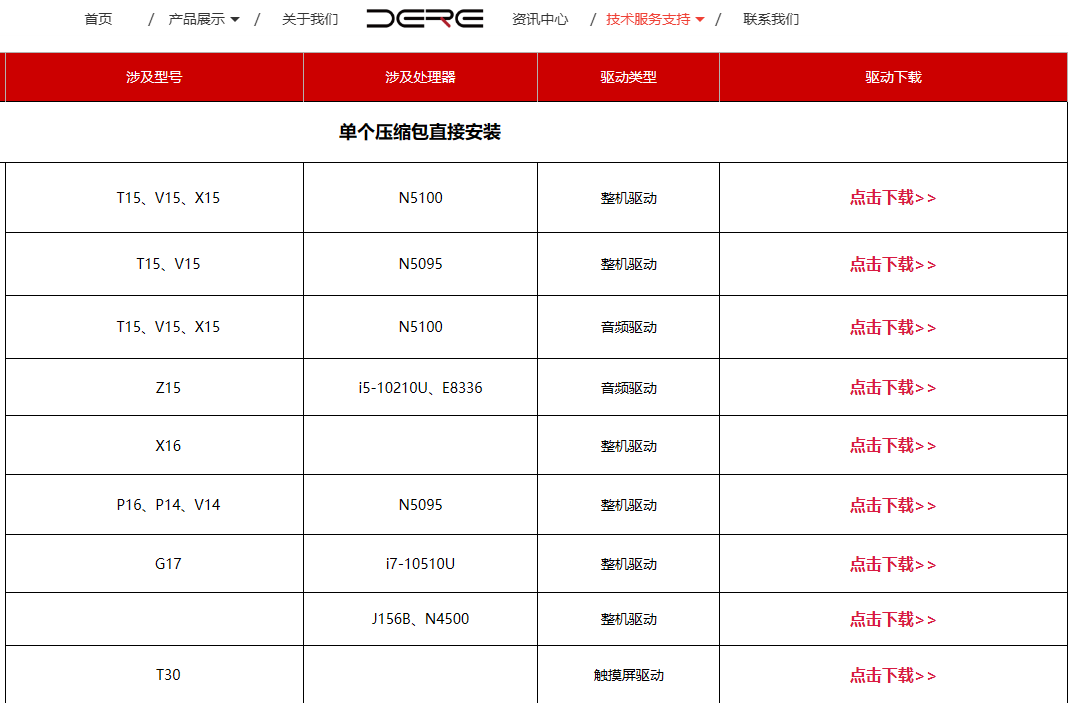Screen dimensions: 1069x703
Task: Download the T30 触摸屏驱动 package
Action: pyautogui.click(x=892, y=675)
